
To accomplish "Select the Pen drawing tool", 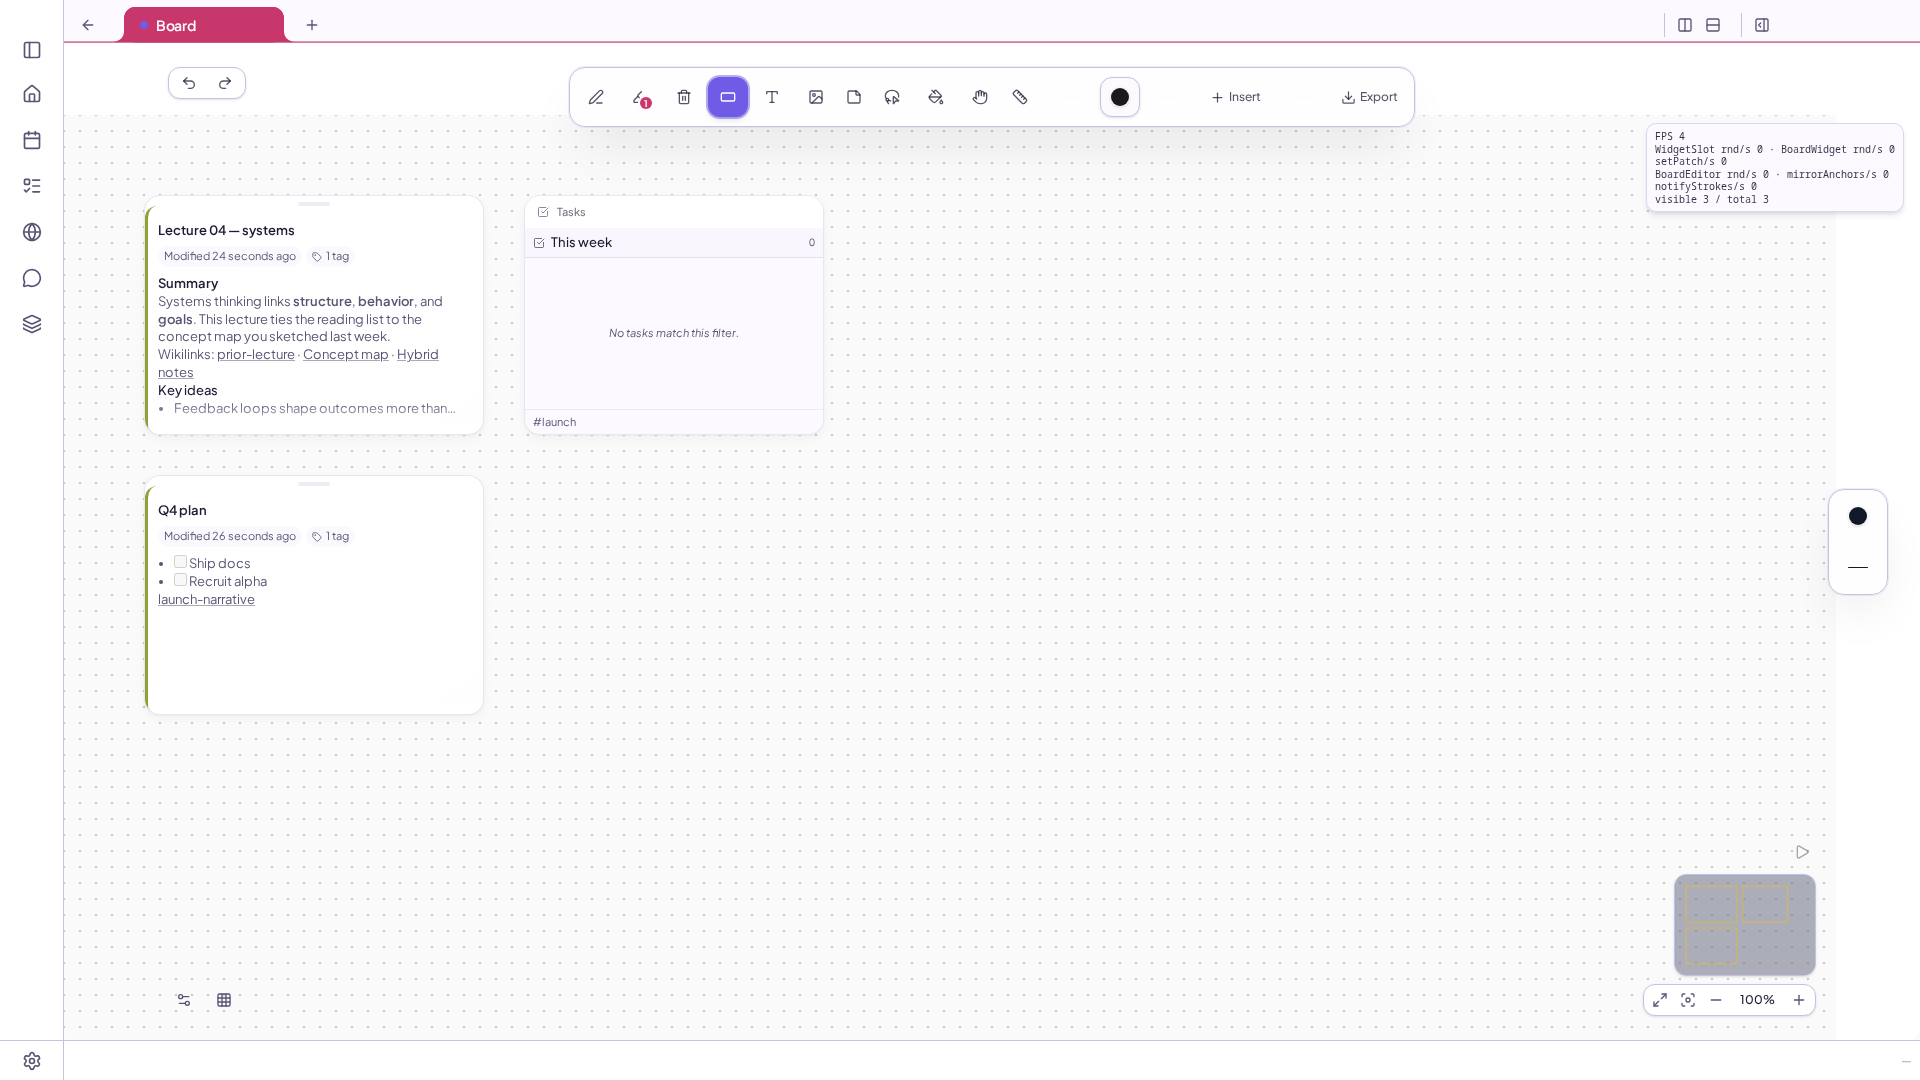I will (x=596, y=97).
